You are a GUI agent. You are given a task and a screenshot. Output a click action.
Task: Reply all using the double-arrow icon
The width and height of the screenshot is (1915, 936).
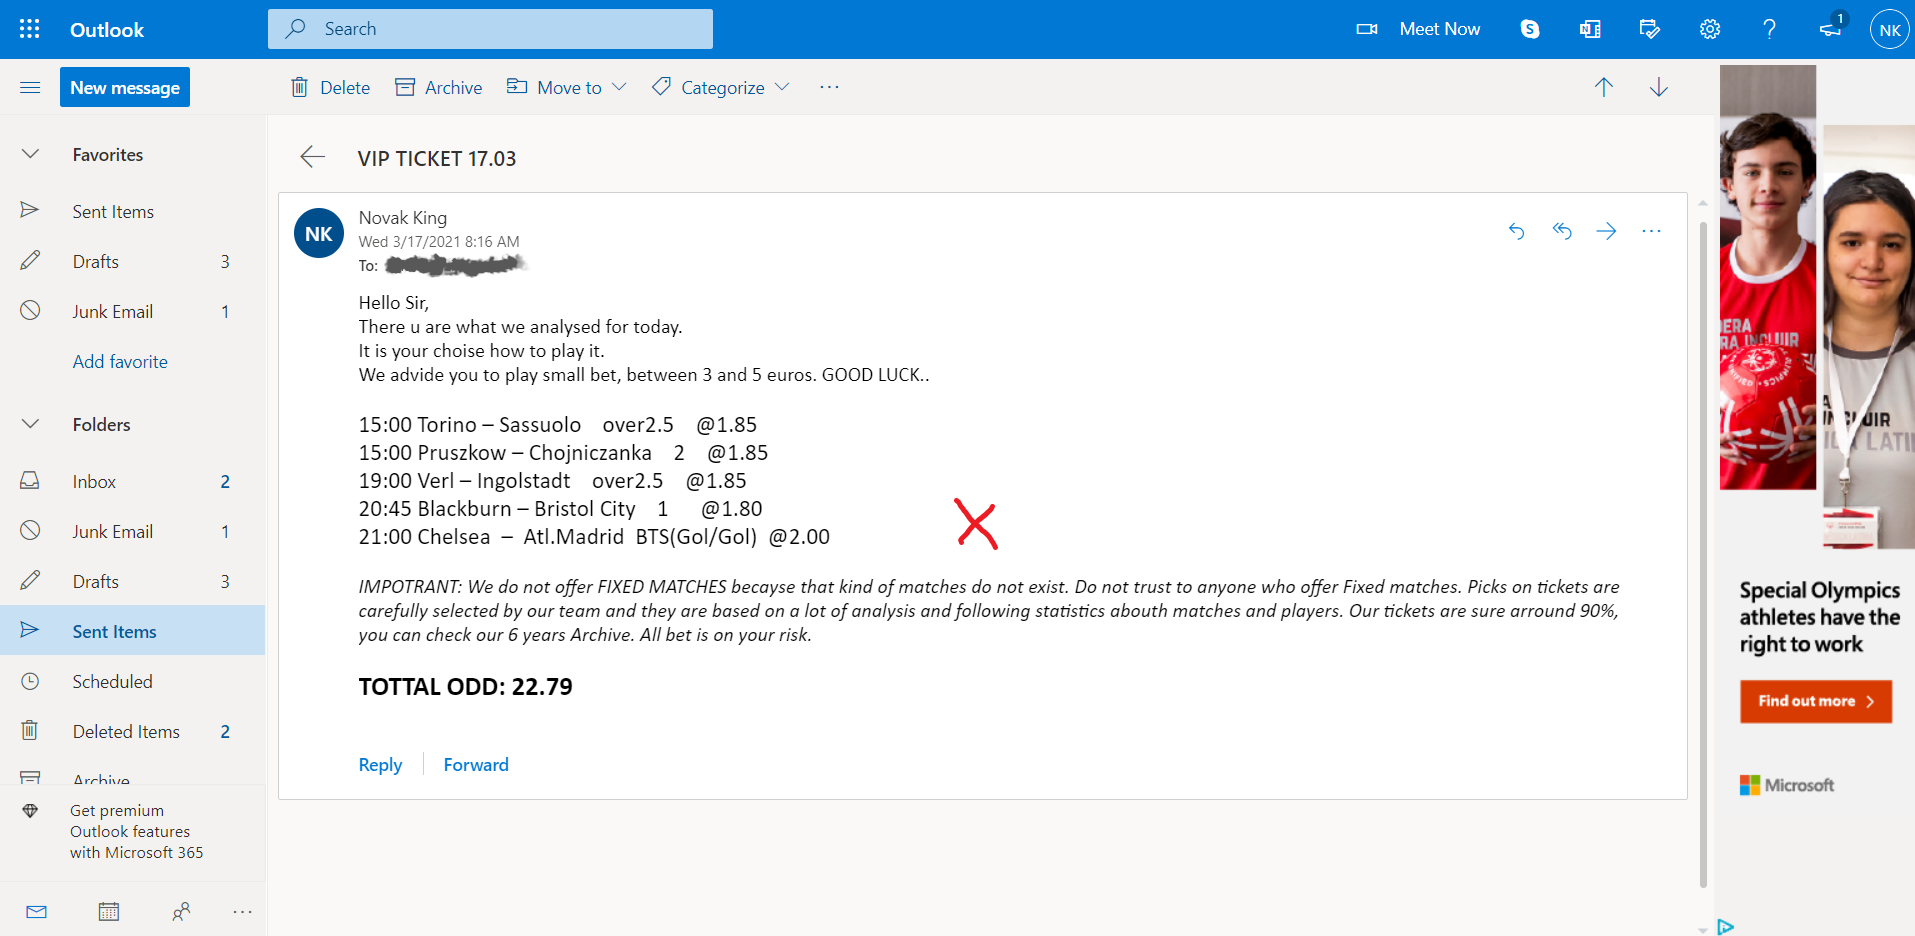[x=1562, y=231]
